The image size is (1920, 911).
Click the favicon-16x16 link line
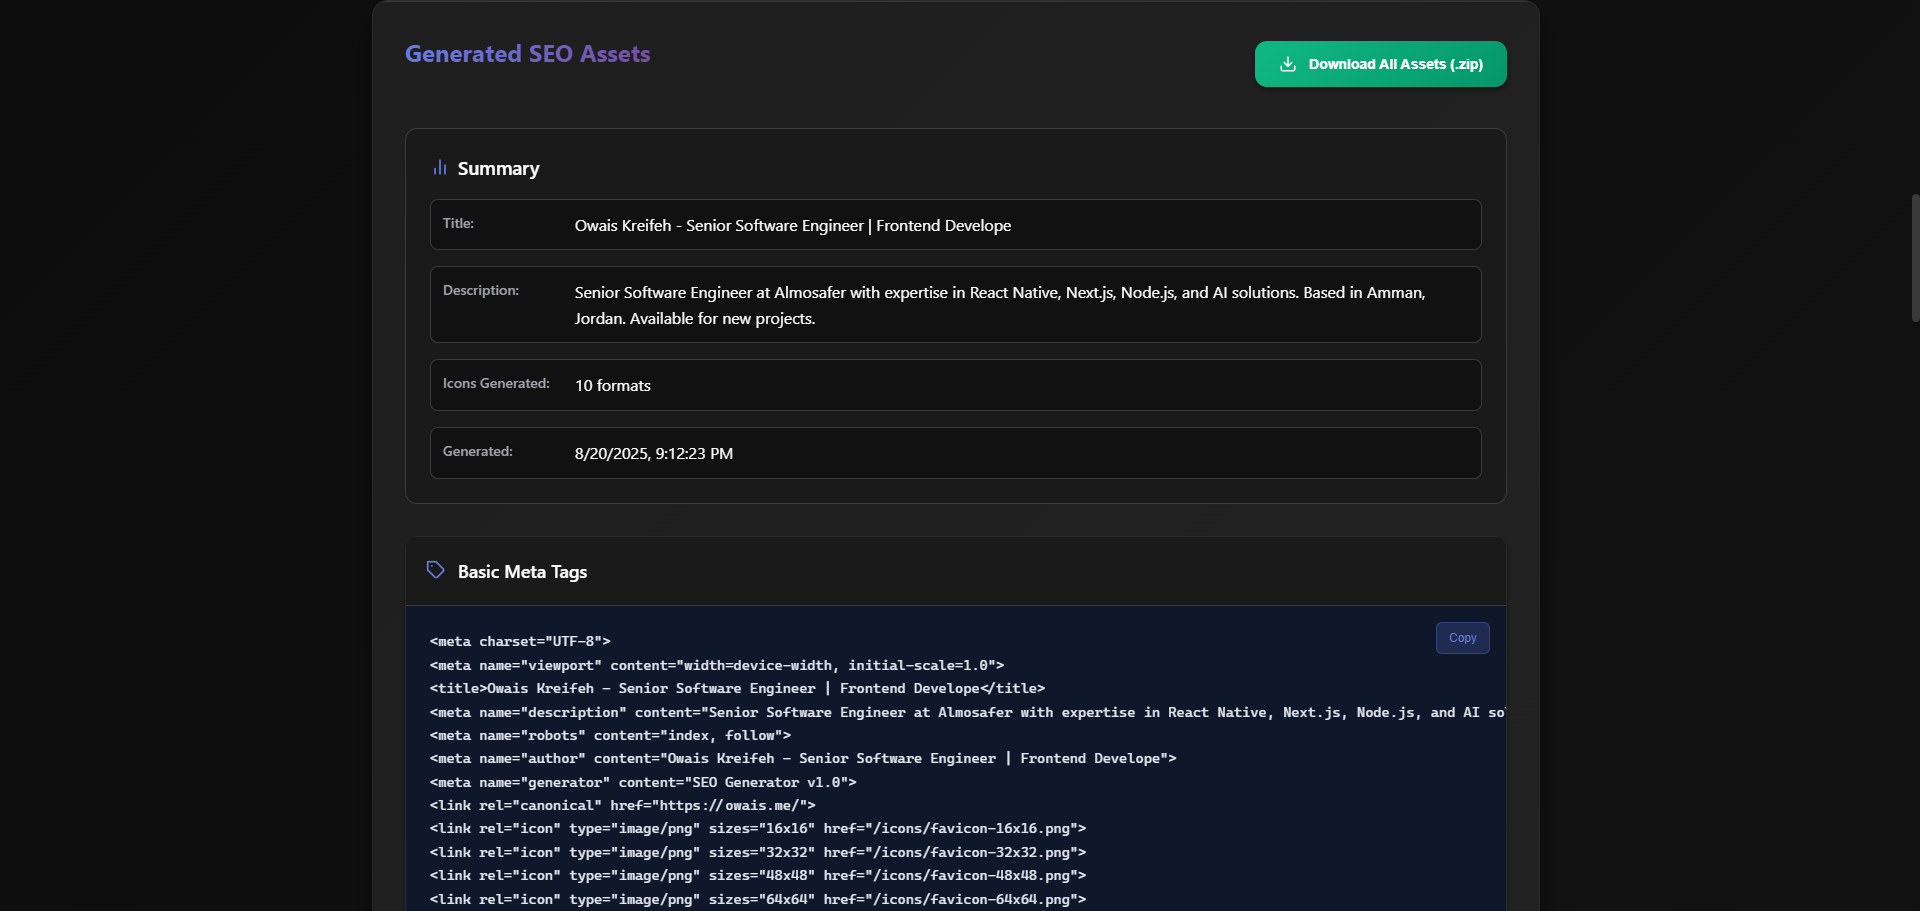(x=757, y=828)
